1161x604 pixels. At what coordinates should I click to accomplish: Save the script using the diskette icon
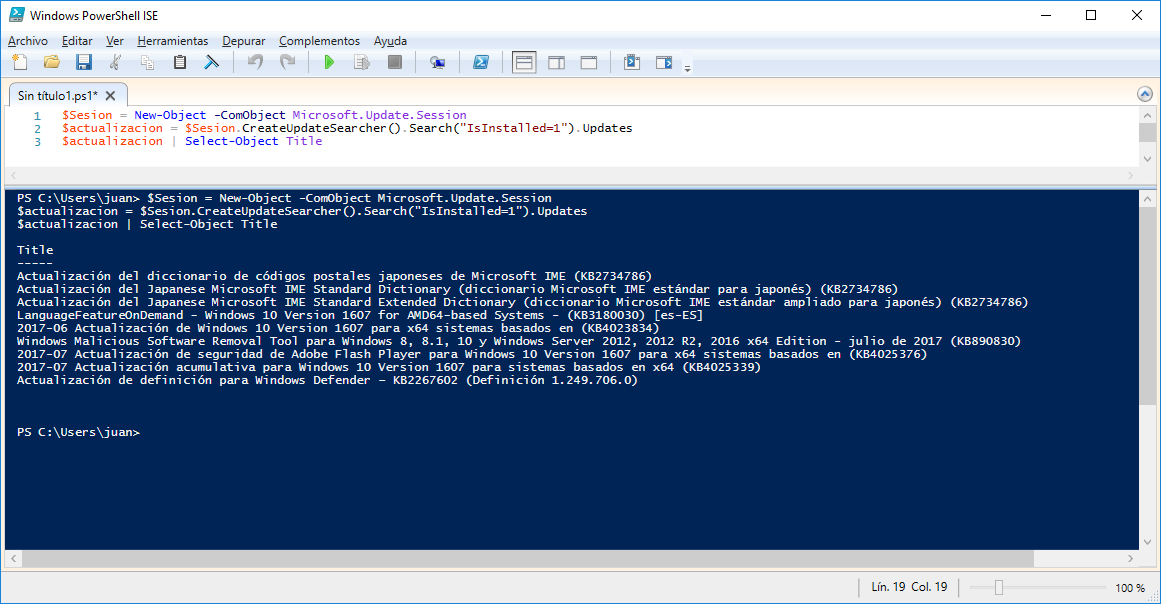[x=83, y=62]
